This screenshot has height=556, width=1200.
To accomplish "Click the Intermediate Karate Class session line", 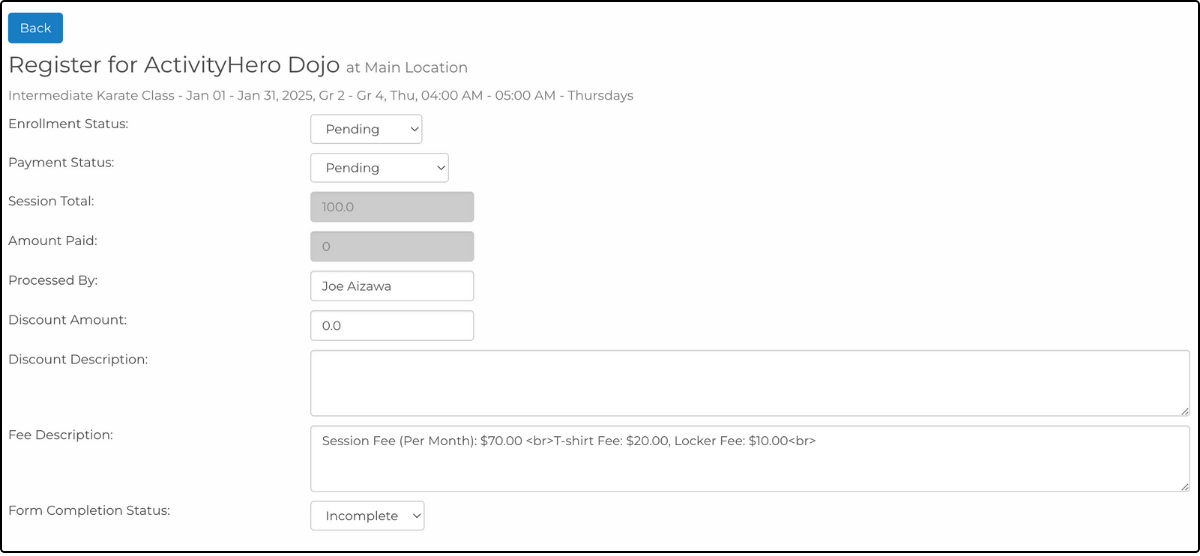I will pyautogui.click(x=320, y=96).
